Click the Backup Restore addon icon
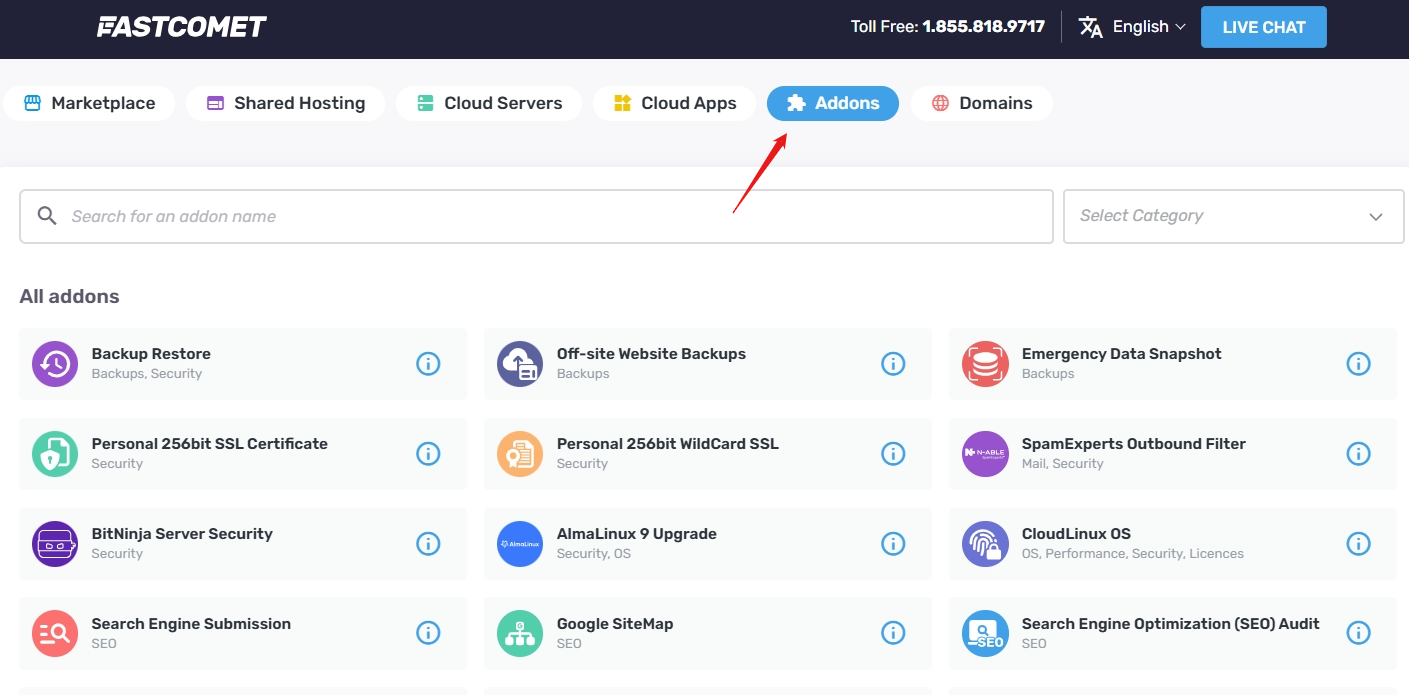 point(55,364)
